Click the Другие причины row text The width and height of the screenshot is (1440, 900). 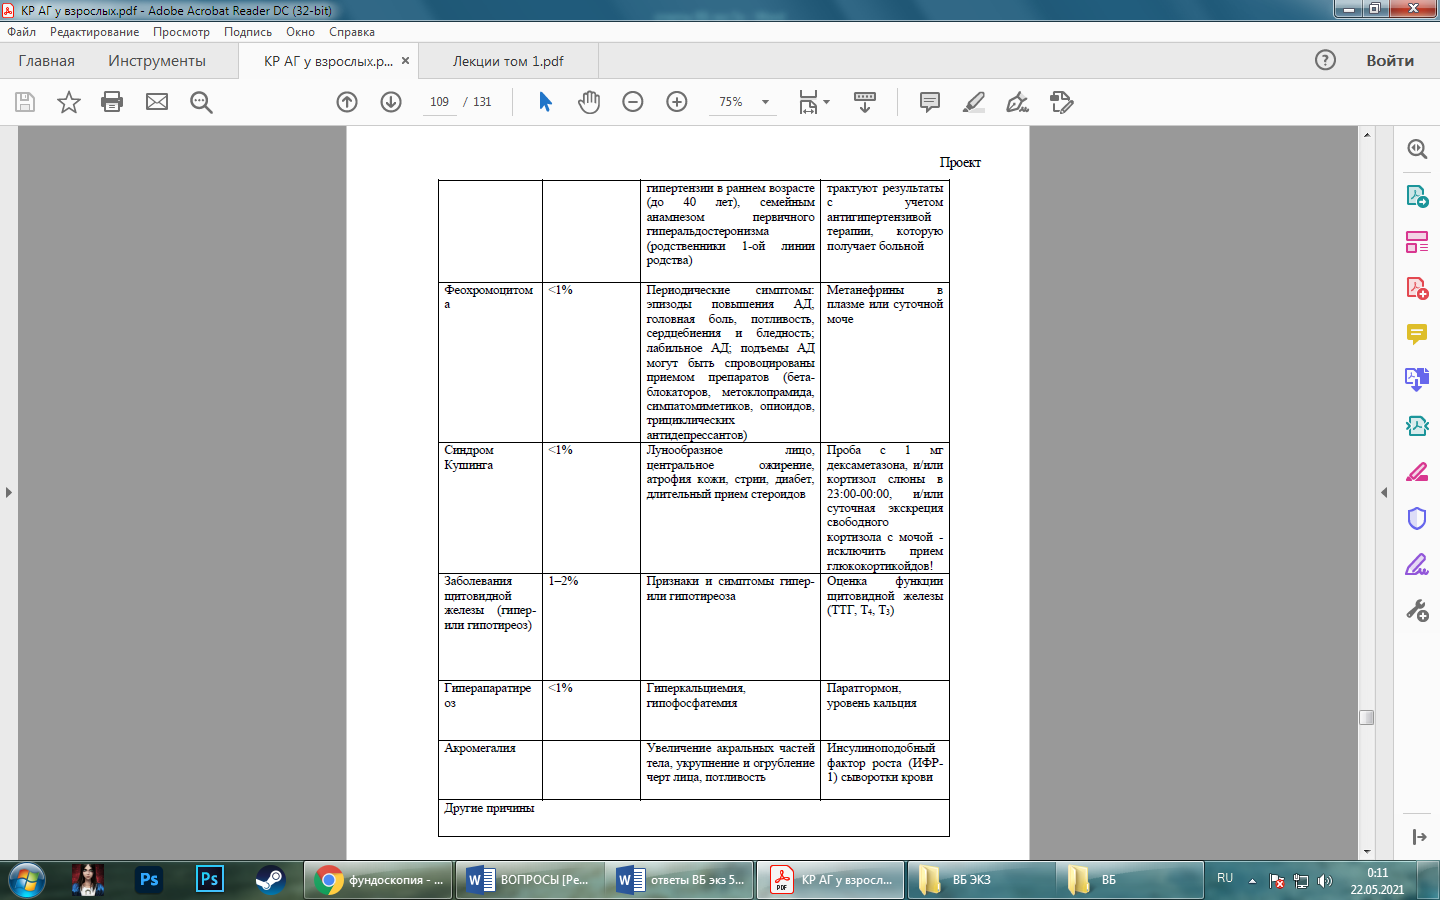[489, 808]
